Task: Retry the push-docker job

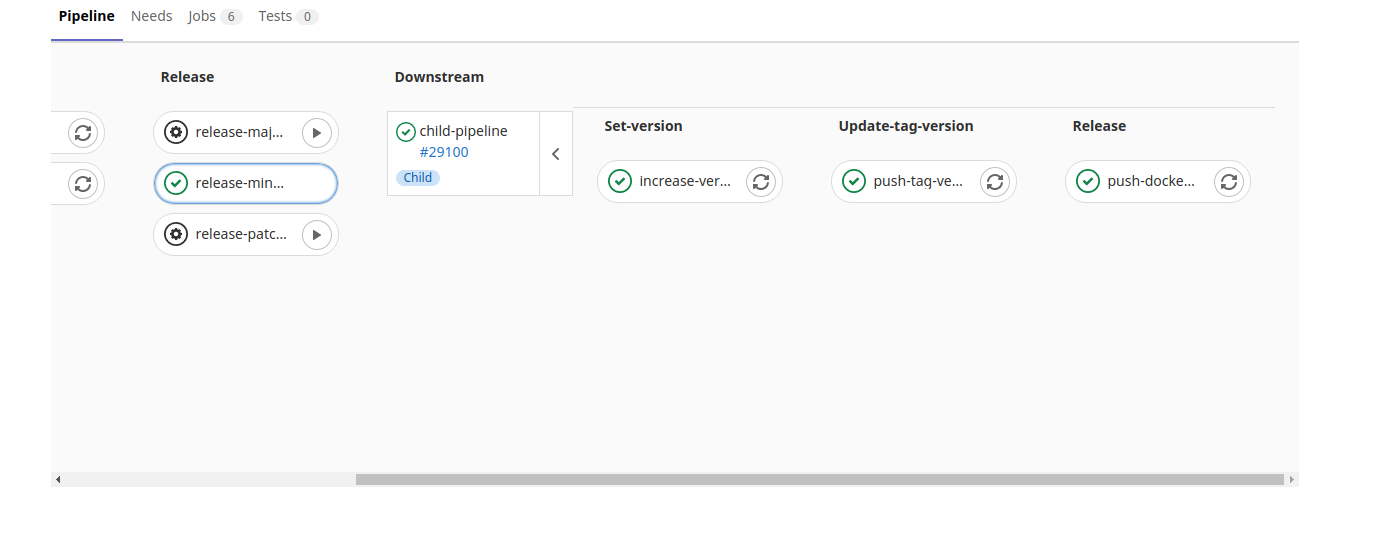Action: click(1229, 181)
